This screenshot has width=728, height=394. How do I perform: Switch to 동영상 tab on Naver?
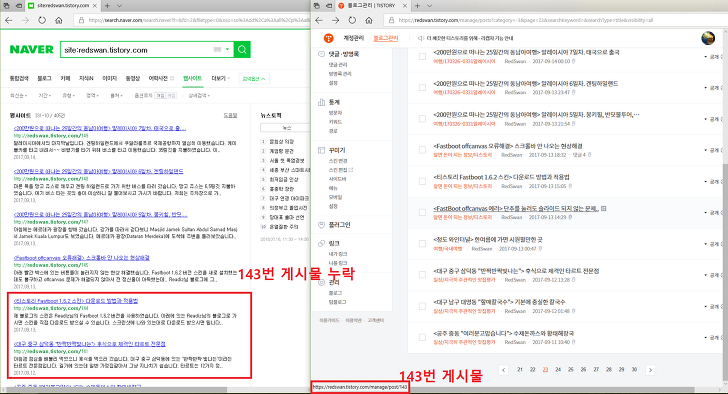pyautogui.click(x=133, y=79)
